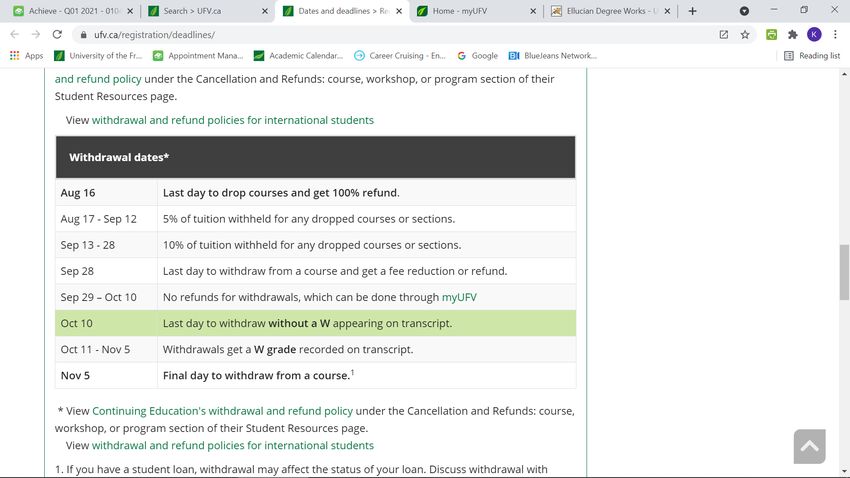Click '5% of tuition withheld' row text
Image resolution: width=850 pixels, height=478 pixels.
(309, 218)
